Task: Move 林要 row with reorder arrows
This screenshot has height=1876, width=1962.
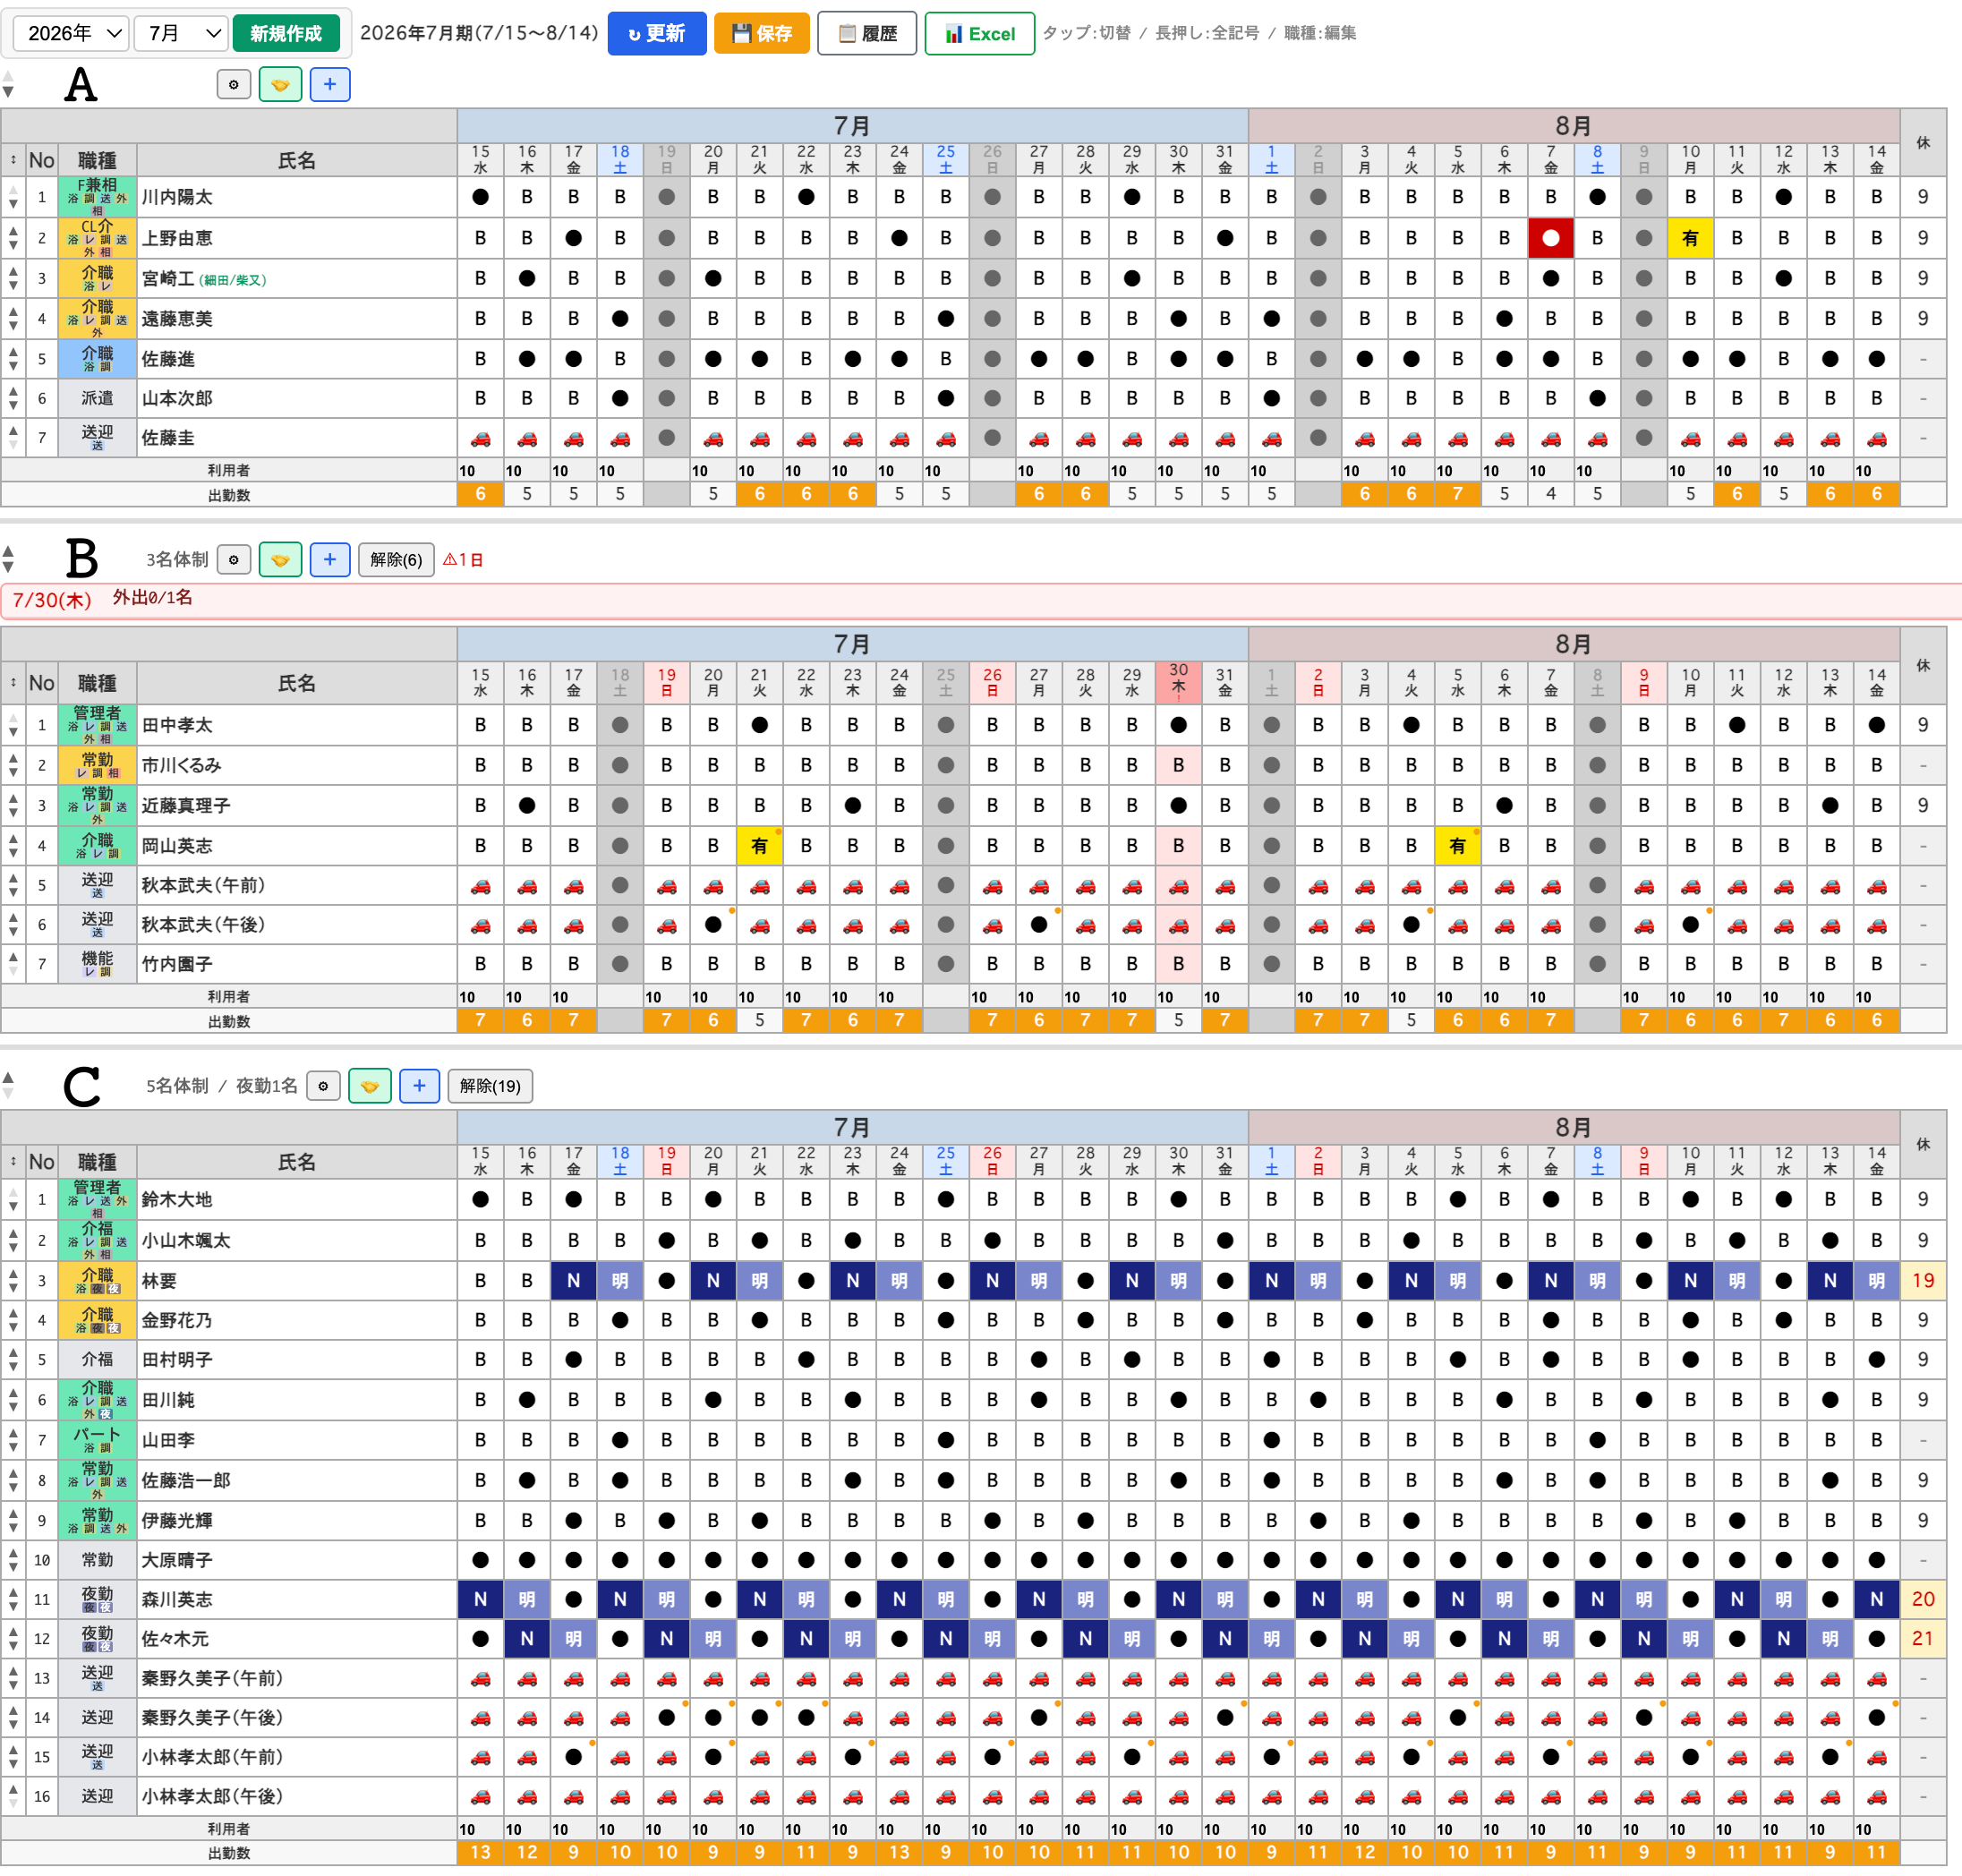Action: point(13,1280)
